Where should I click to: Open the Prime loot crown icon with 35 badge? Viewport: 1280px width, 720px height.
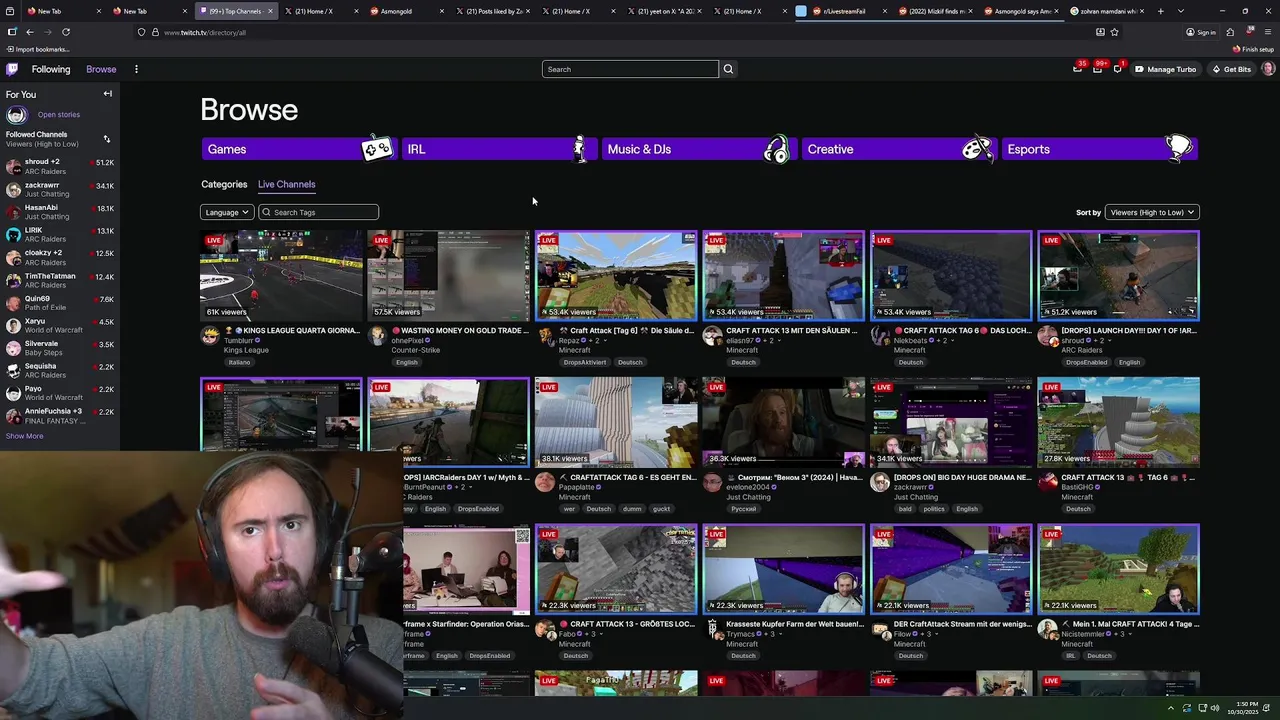click(1077, 69)
